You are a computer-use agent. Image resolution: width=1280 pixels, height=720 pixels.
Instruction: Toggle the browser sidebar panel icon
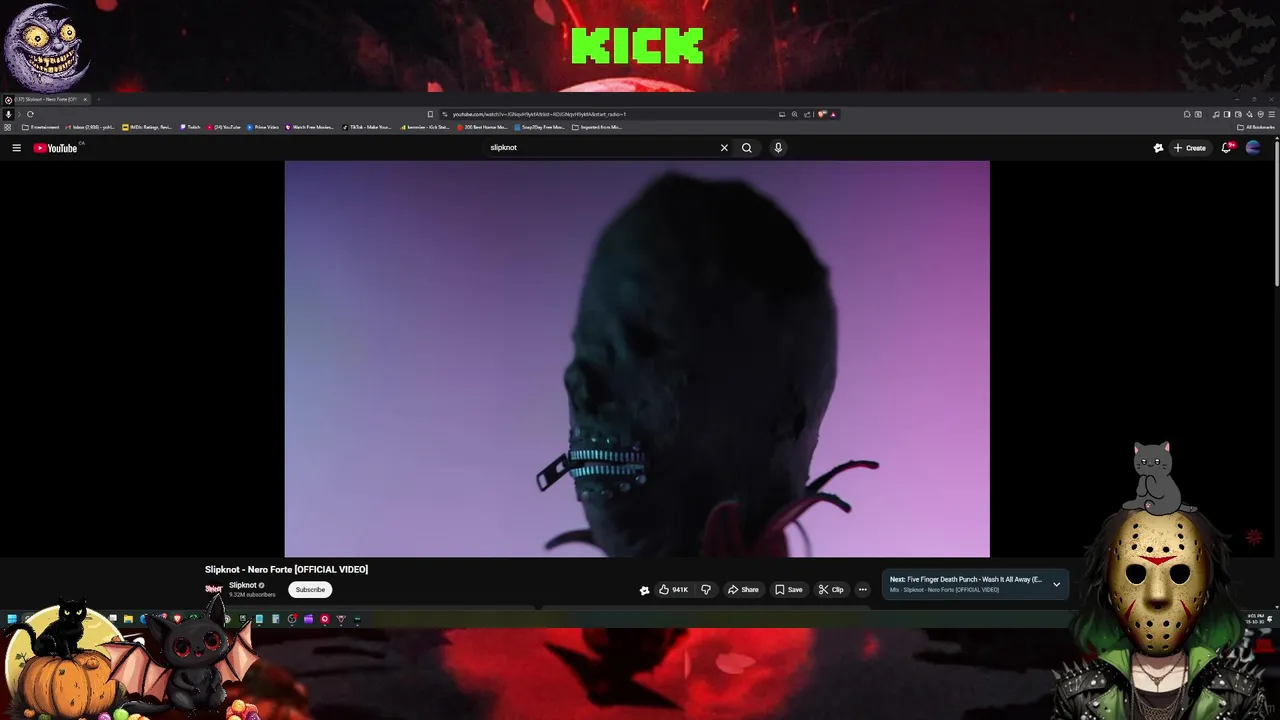[x=1227, y=114]
